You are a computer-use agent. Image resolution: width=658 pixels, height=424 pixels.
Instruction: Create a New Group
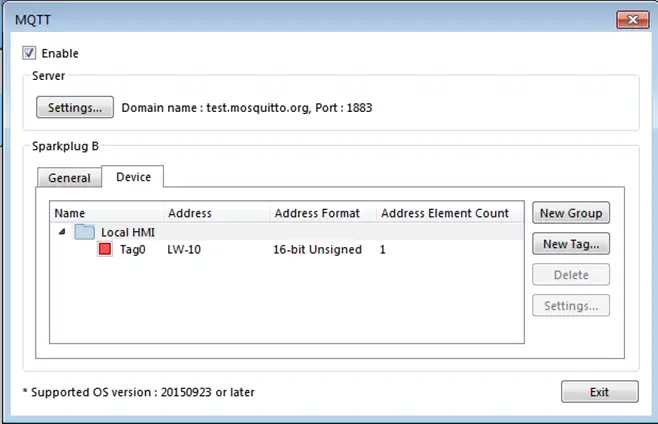tap(571, 213)
